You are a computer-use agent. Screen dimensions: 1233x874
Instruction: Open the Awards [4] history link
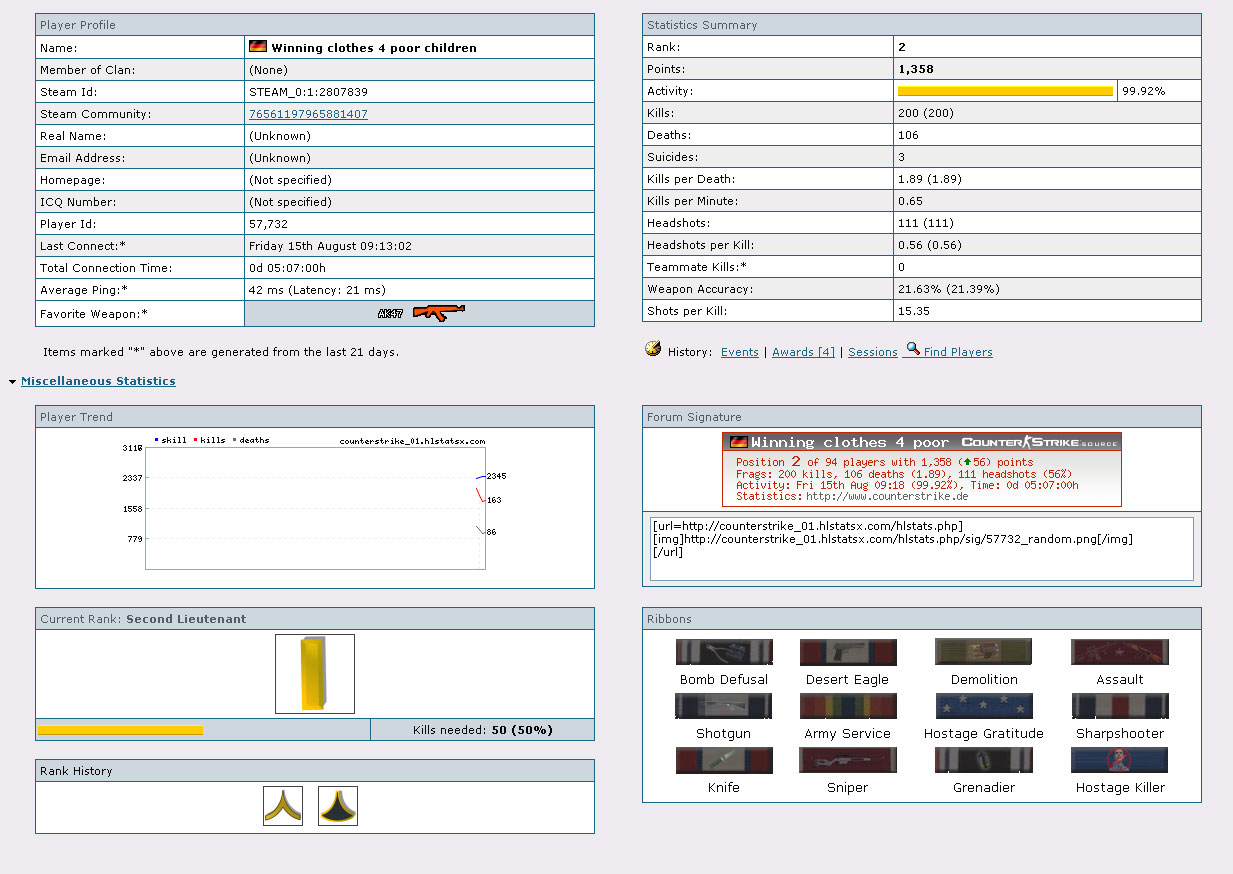click(803, 352)
